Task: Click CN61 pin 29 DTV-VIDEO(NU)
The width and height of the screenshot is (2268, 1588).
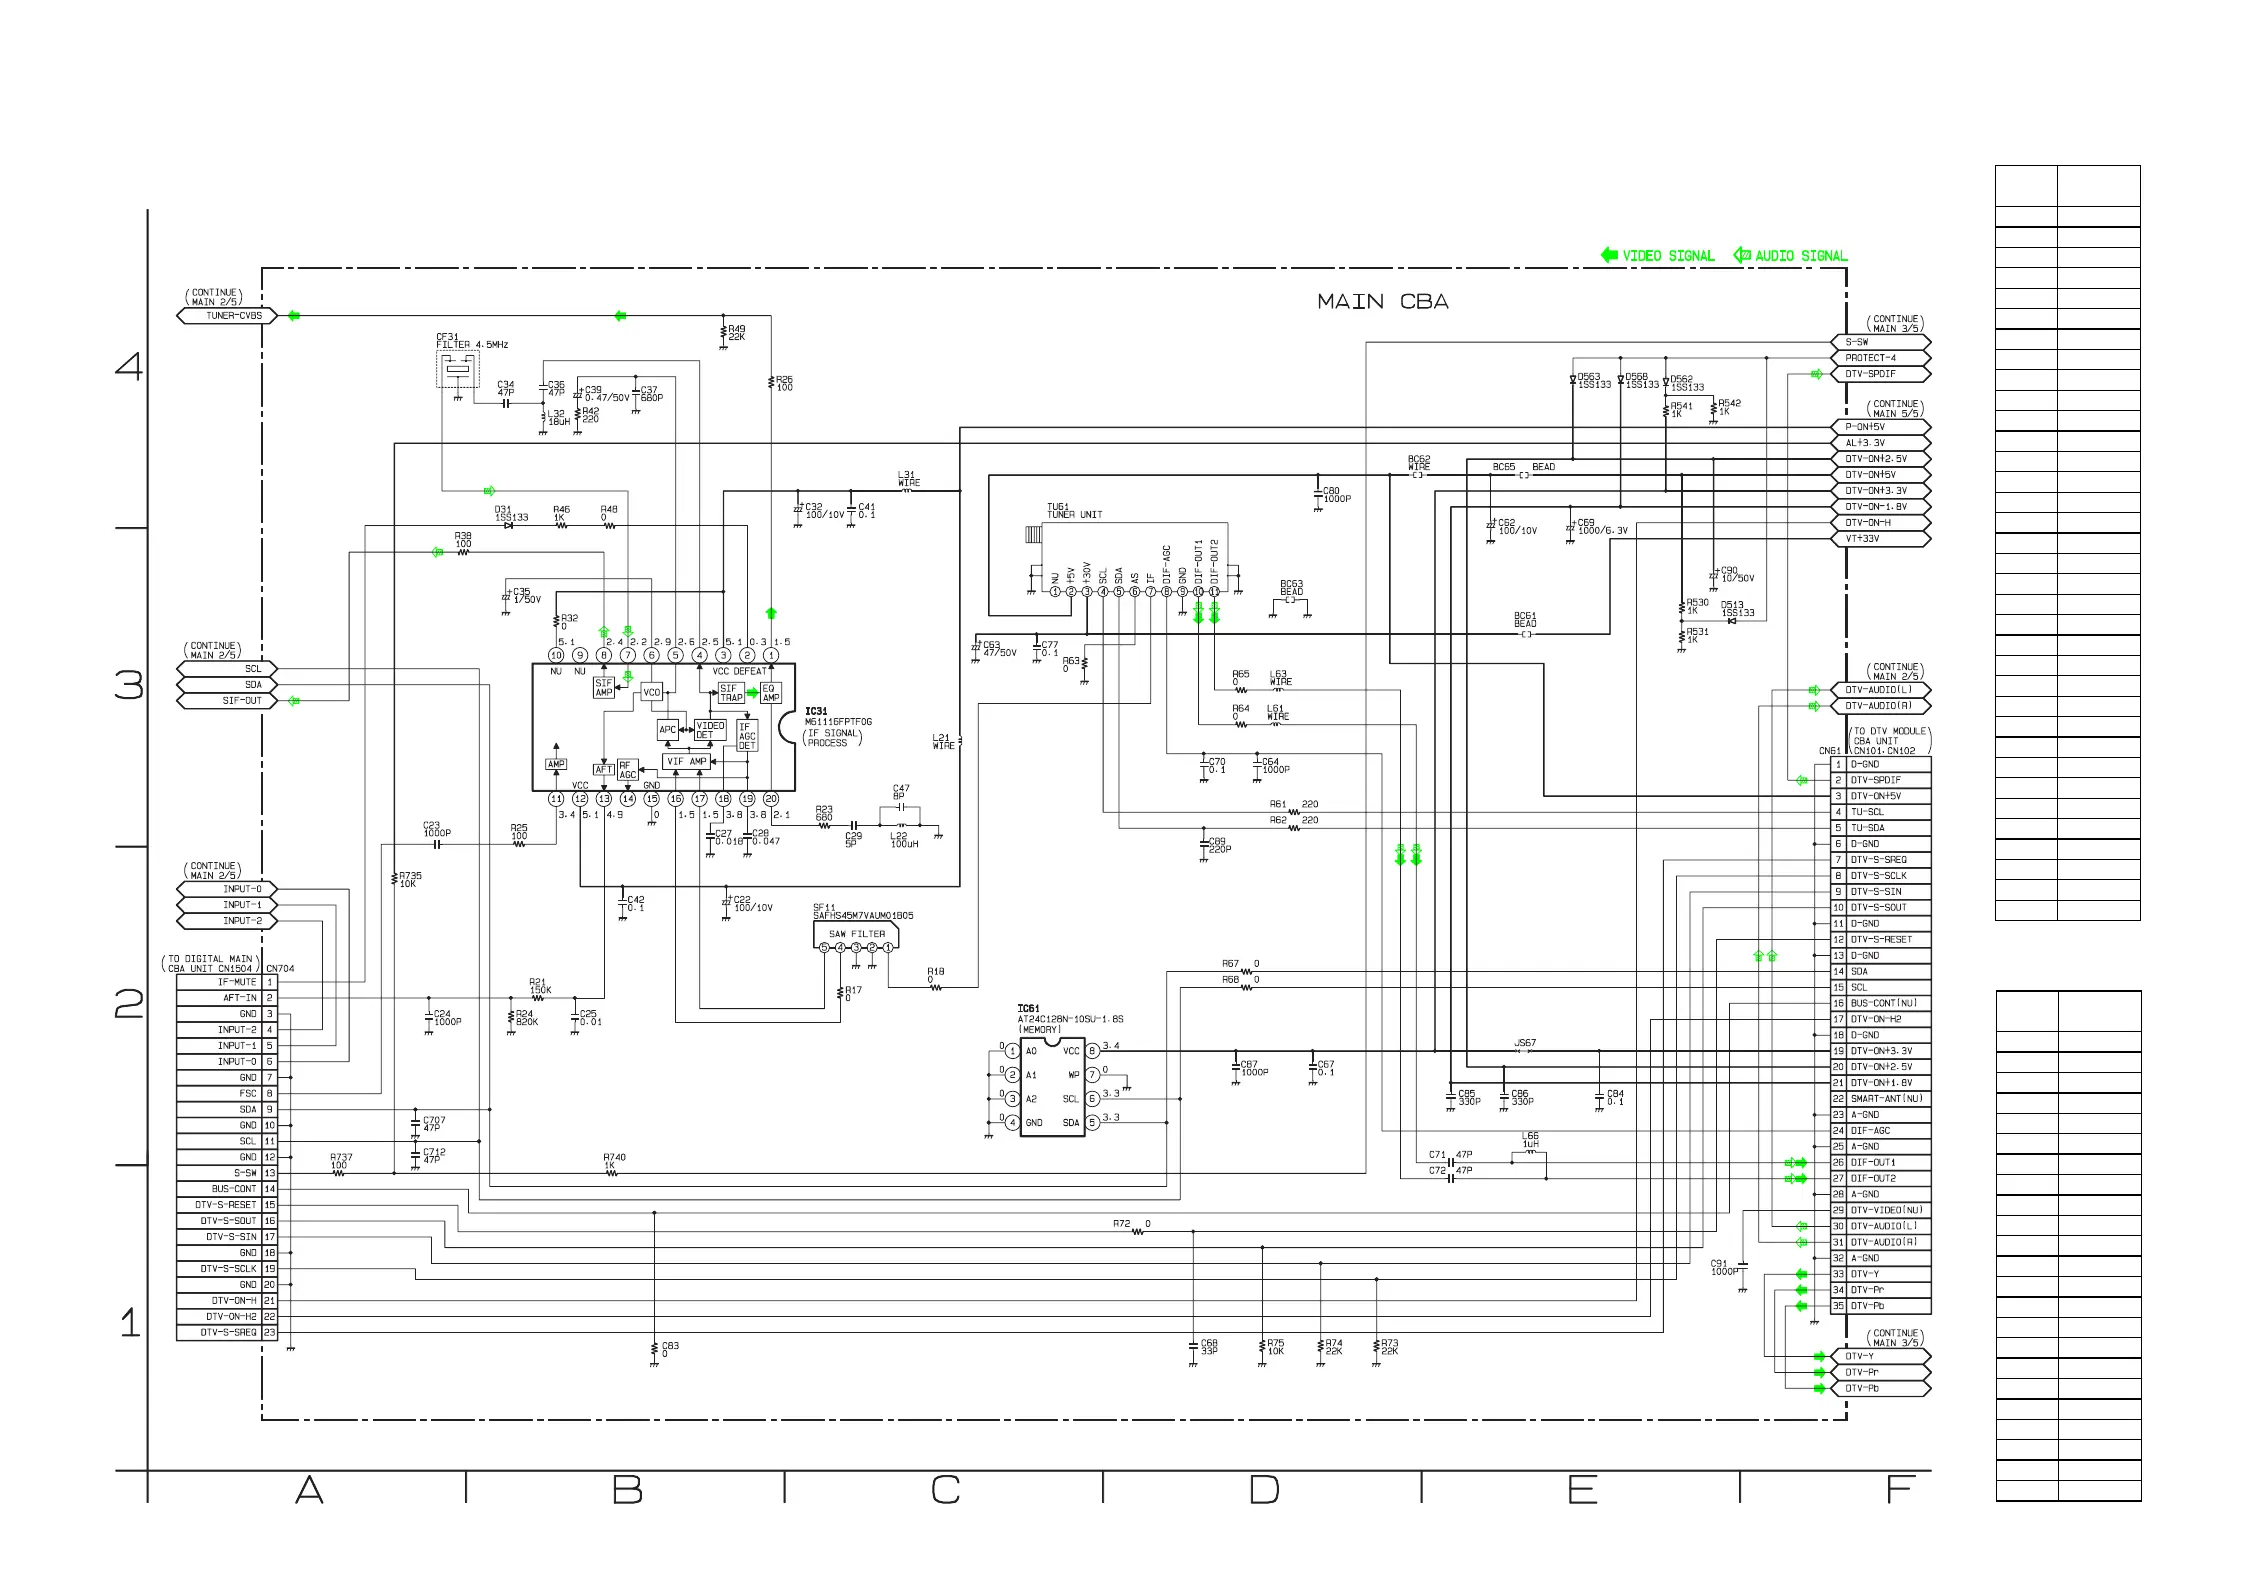Action: point(1881,1210)
